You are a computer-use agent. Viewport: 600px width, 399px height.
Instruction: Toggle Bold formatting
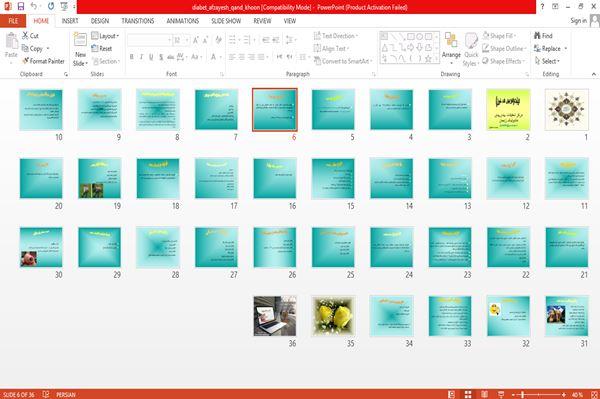click(132, 57)
